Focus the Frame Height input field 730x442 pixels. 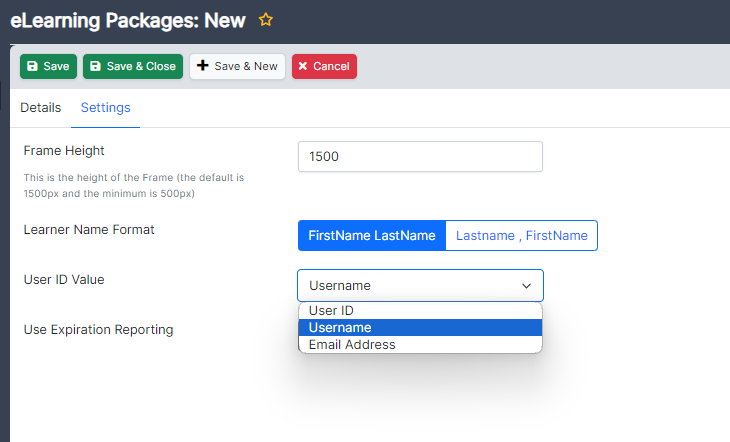click(420, 157)
